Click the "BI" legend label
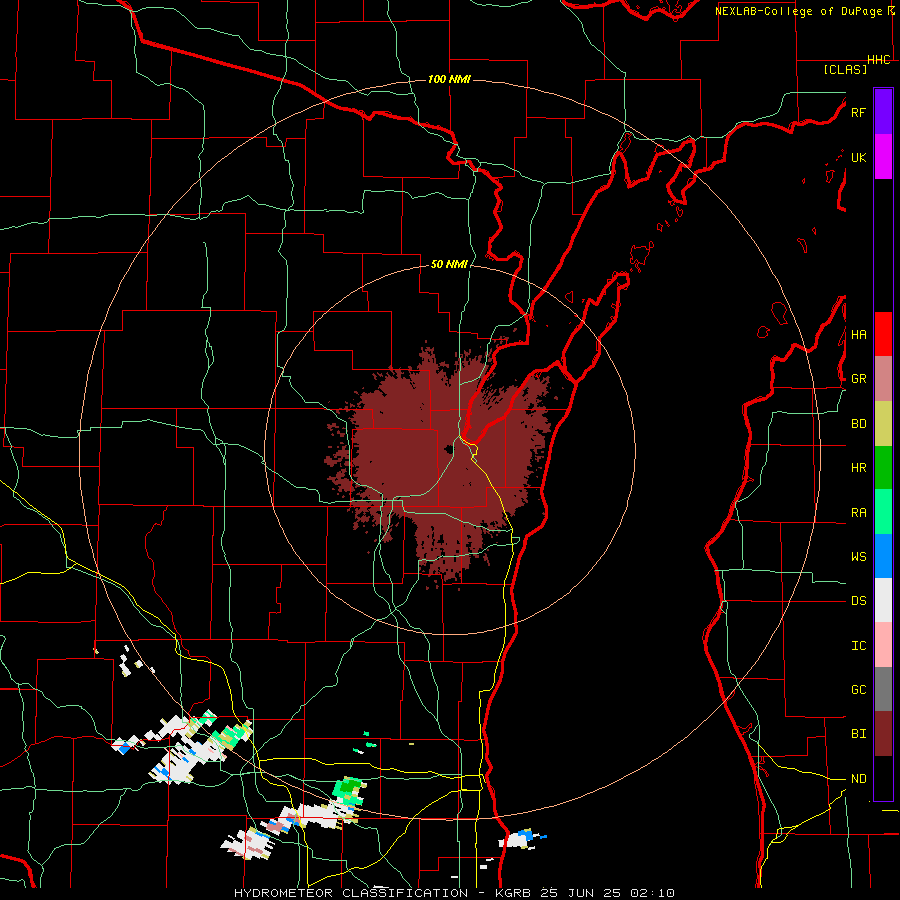Viewport: 900px width, 900px height. point(859,734)
